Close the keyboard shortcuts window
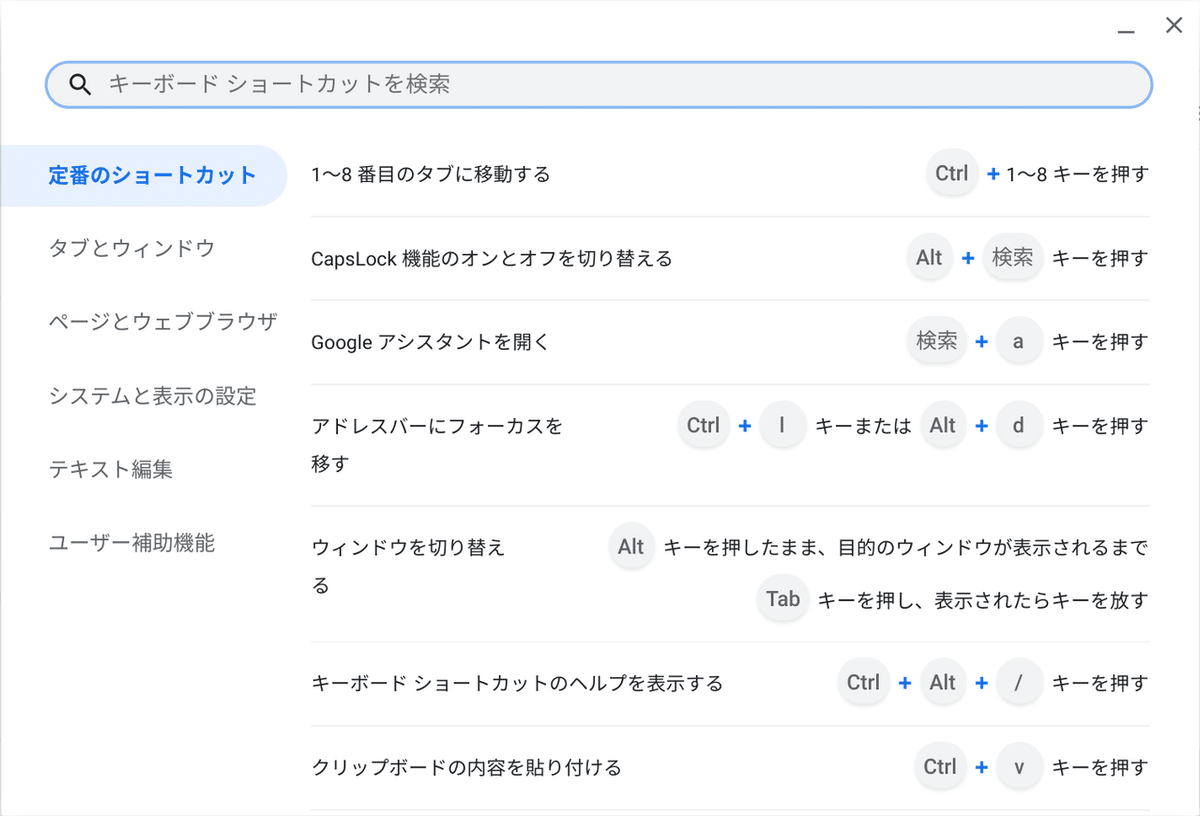Viewport: 1200px width, 816px height. [1174, 26]
